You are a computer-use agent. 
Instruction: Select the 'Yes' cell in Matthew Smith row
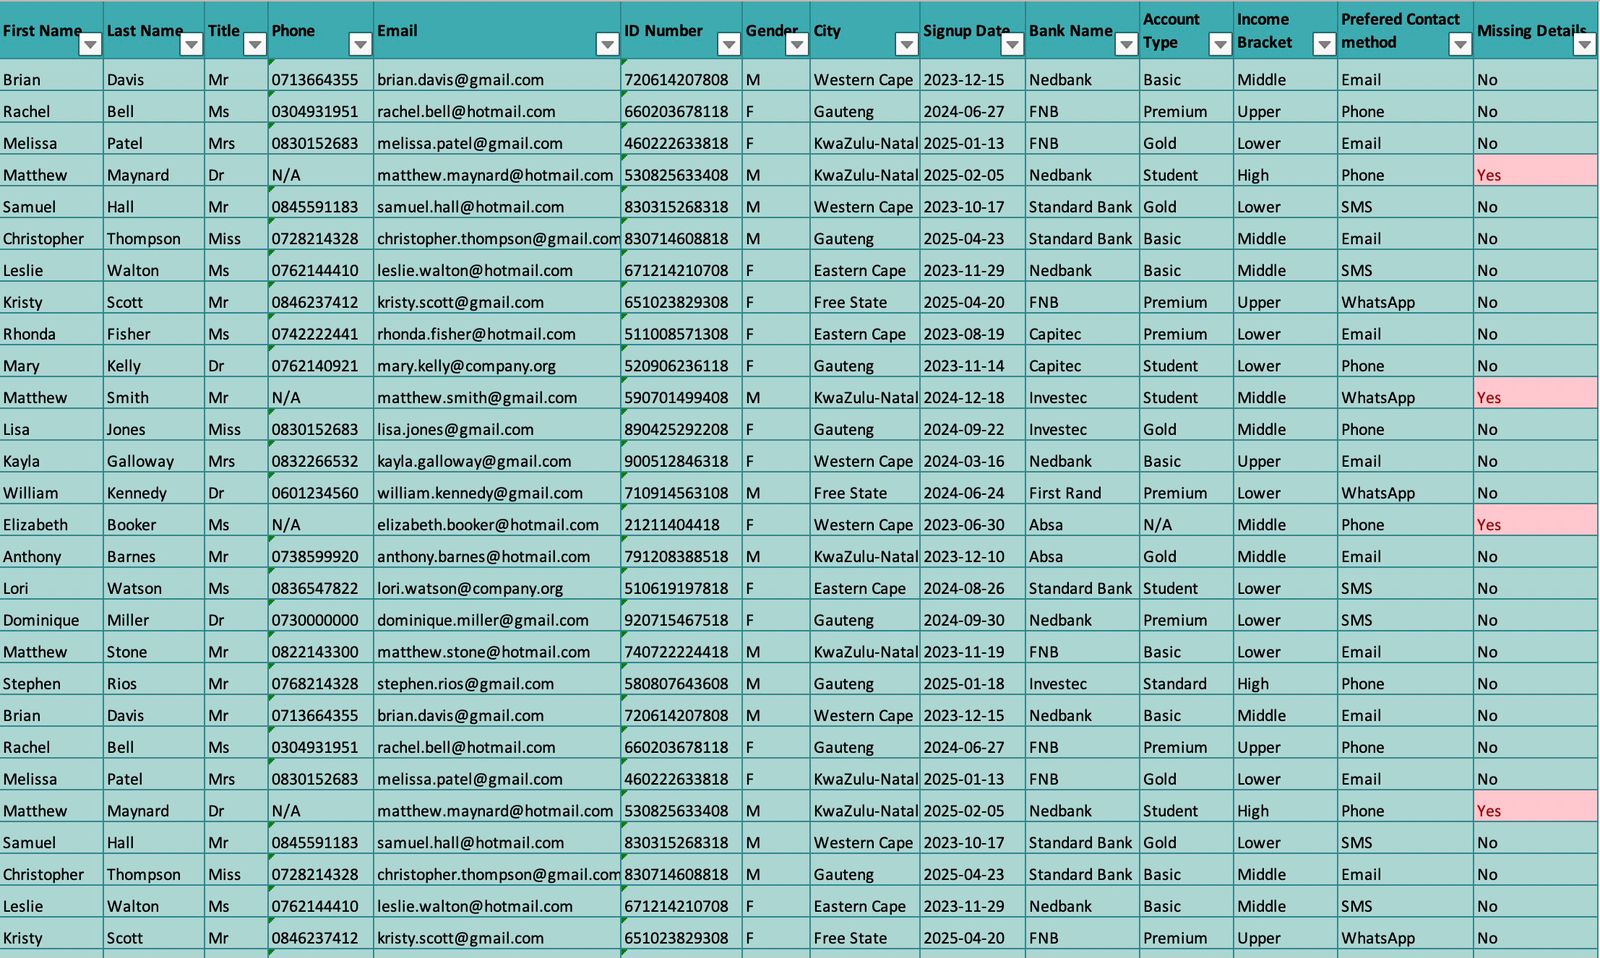[1535, 398]
